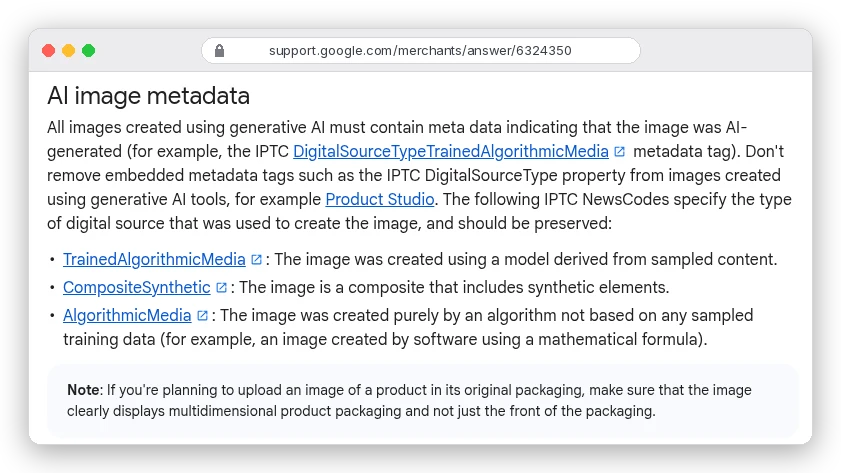Viewport: 841px width, 473px height.
Task: Click the 'AI image metadata' heading
Action: (x=149, y=96)
